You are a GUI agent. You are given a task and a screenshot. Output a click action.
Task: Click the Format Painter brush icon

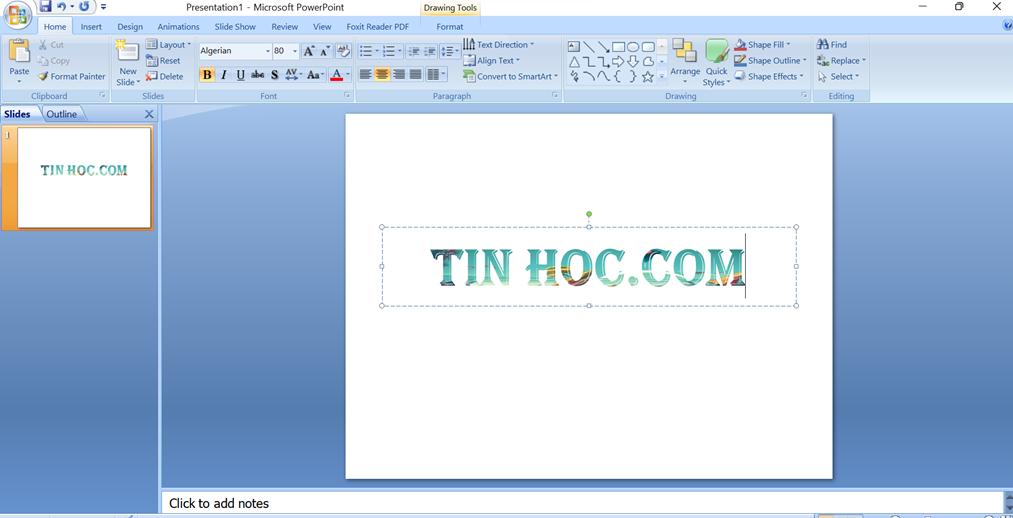pos(43,76)
